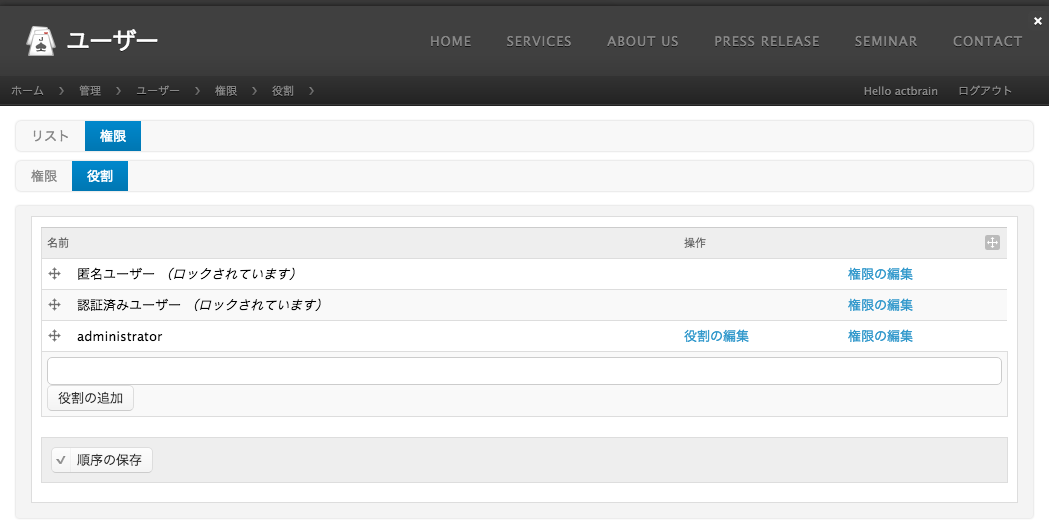Switch to the 権限 secondary tab
Screen dimensions: 1049x527
44,176
